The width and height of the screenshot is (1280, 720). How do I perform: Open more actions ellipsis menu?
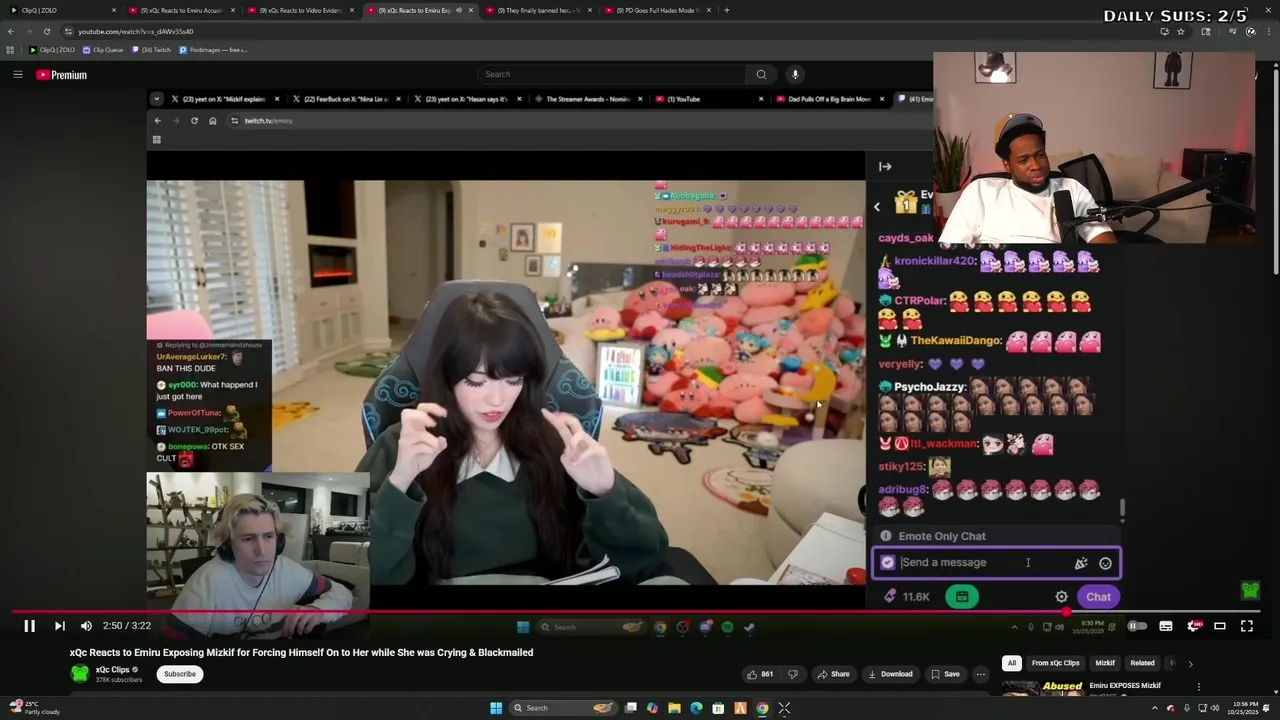tap(981, 674)
